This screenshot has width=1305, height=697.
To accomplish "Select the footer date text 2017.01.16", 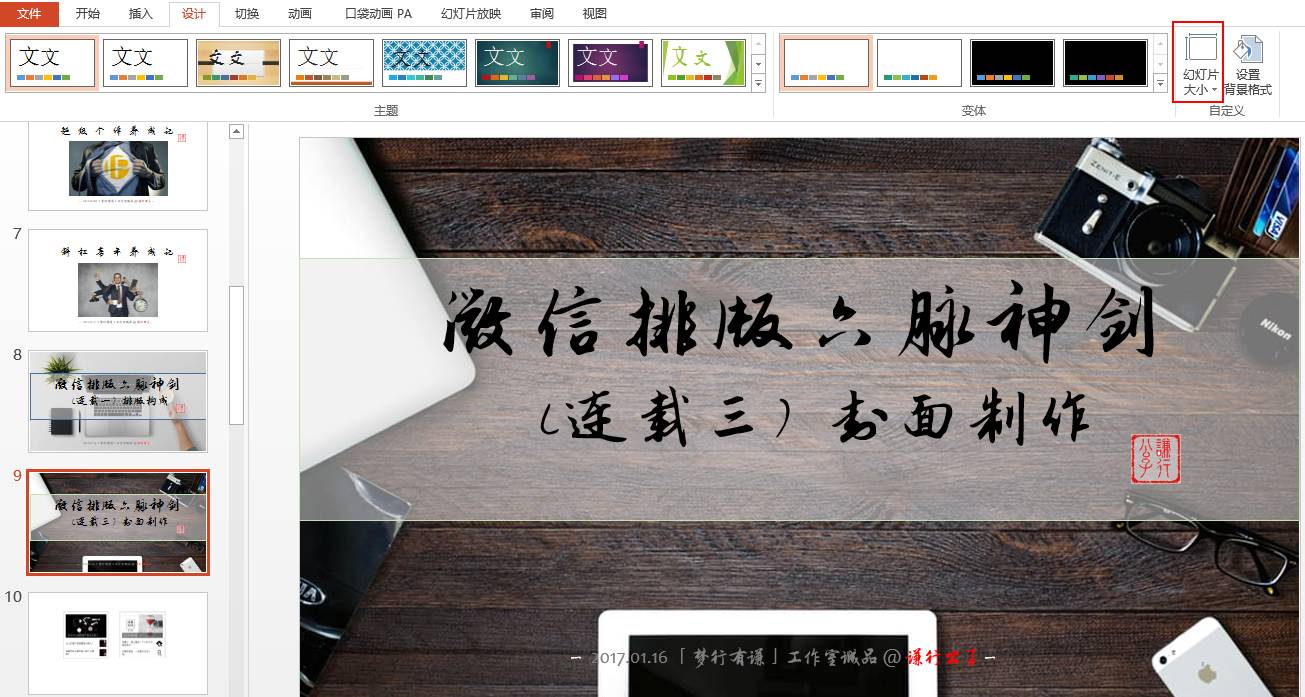I will tap(628, 658).
